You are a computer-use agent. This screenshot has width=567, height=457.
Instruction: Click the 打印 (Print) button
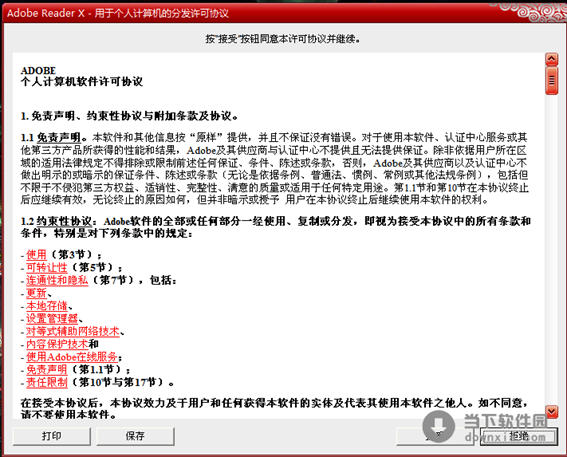pyautogui.click(x=51, y=436)
